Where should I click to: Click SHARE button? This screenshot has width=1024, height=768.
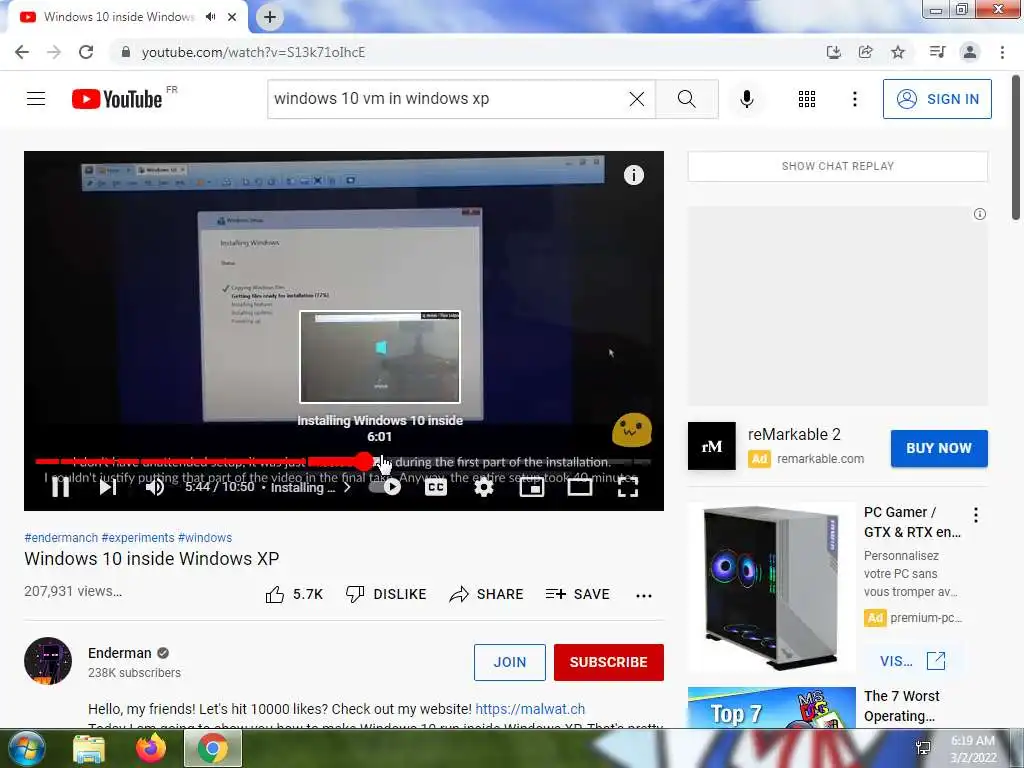coord(487,594)
